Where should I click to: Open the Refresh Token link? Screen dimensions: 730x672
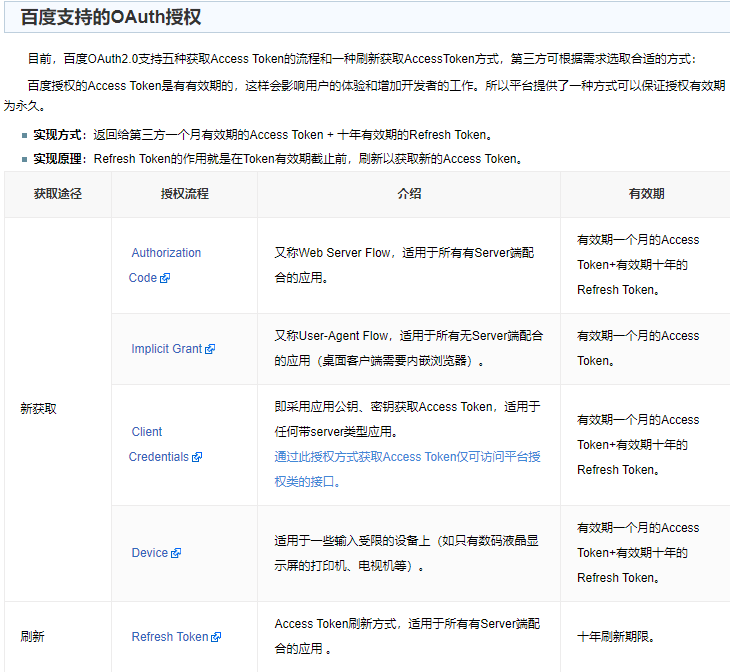pos(170,637)
